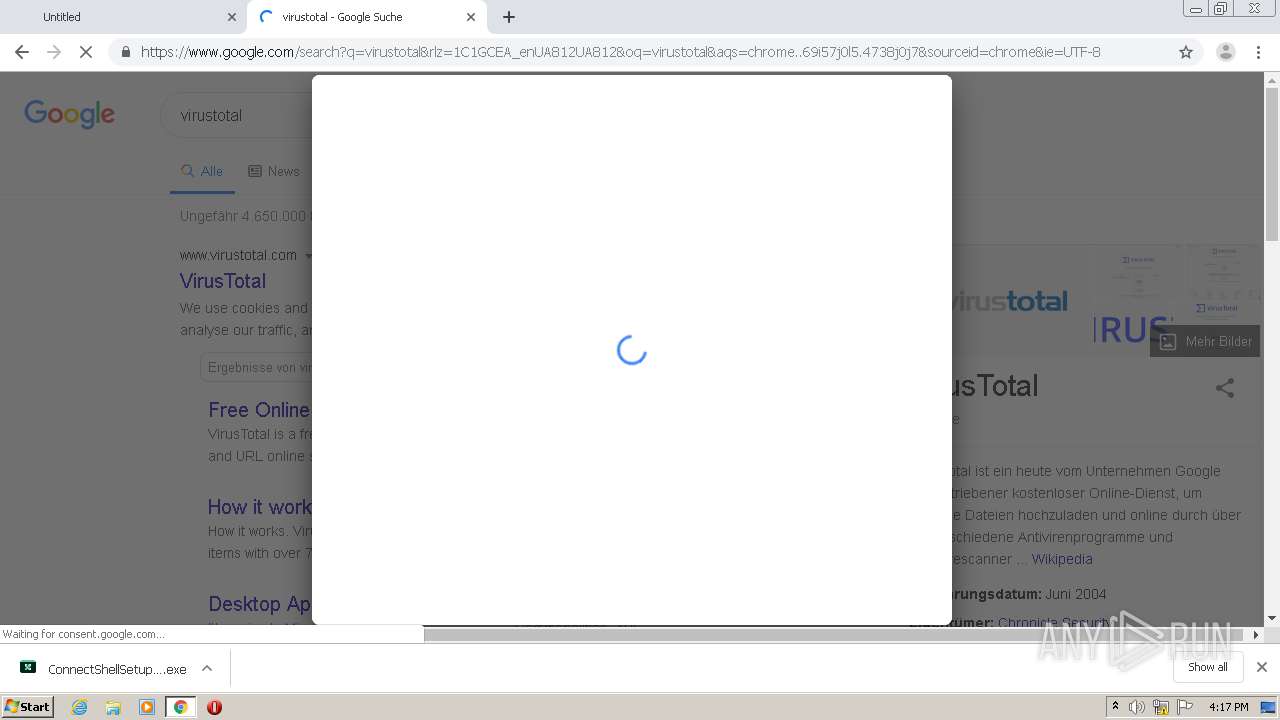
Task: Open the VirusTotal result title link
Action: pyautogui.click(x=223, y=281)
